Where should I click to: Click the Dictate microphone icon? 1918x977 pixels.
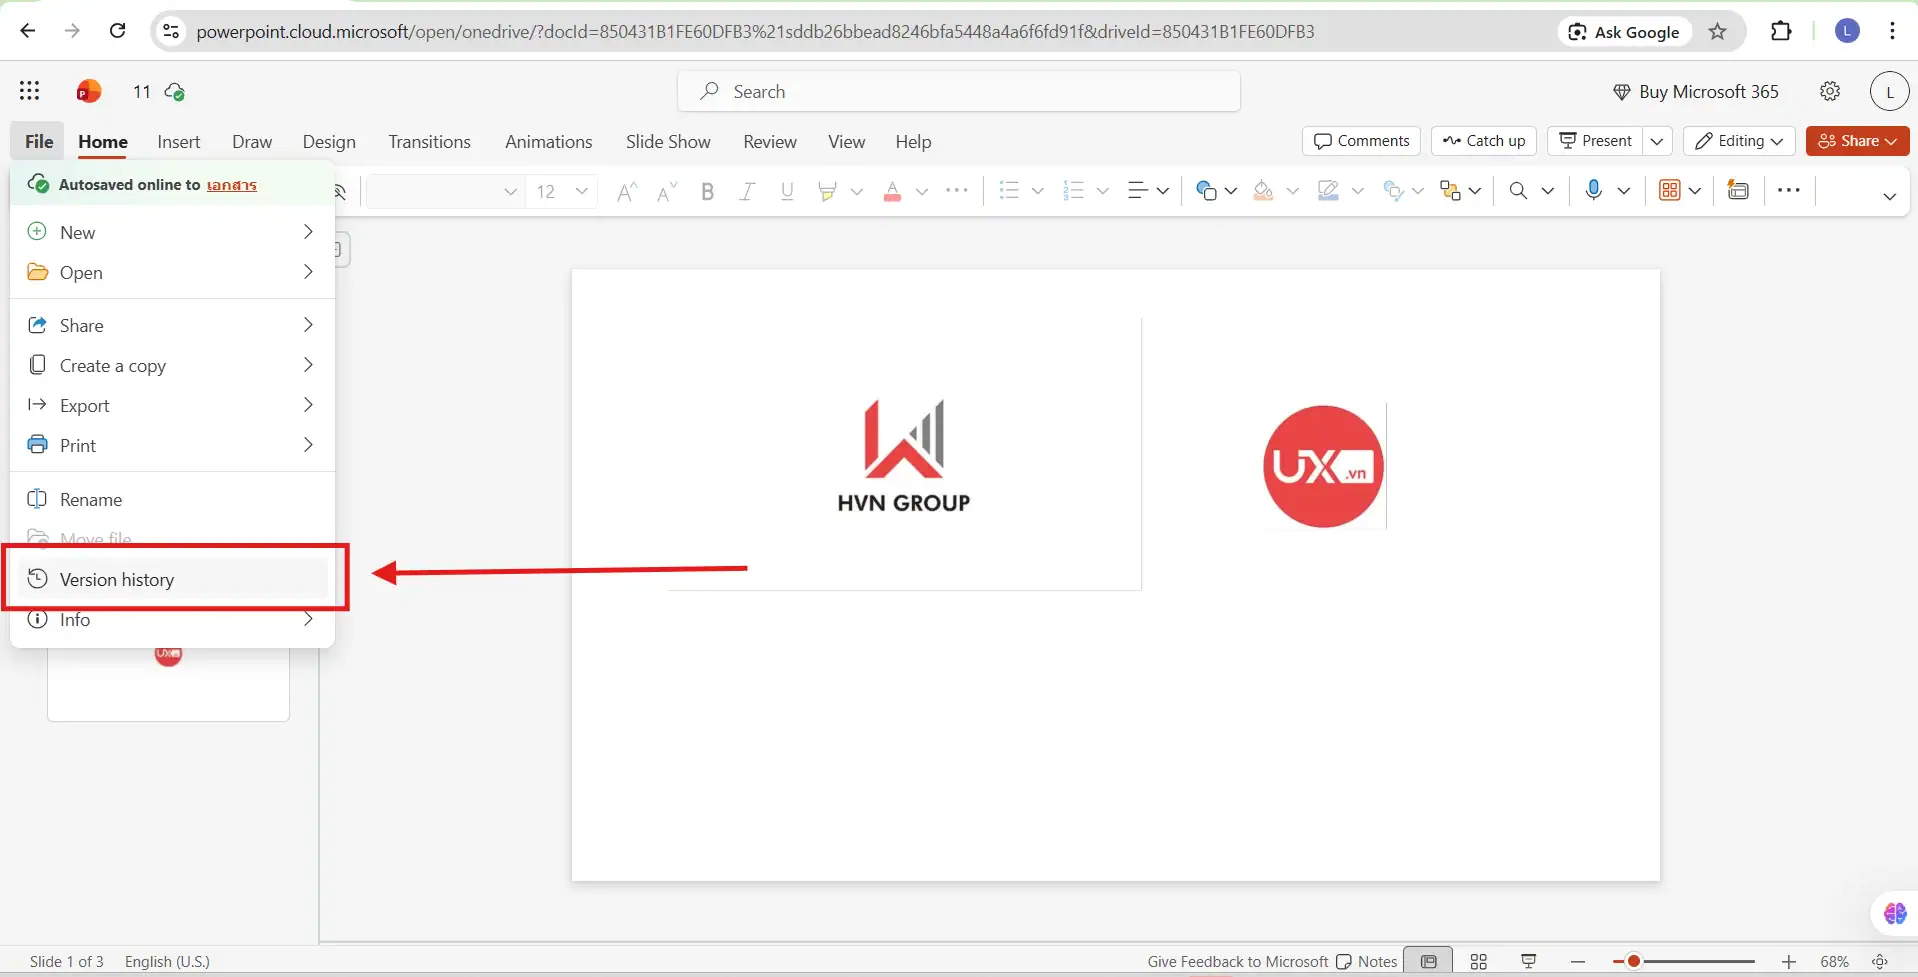point(1593,190)
